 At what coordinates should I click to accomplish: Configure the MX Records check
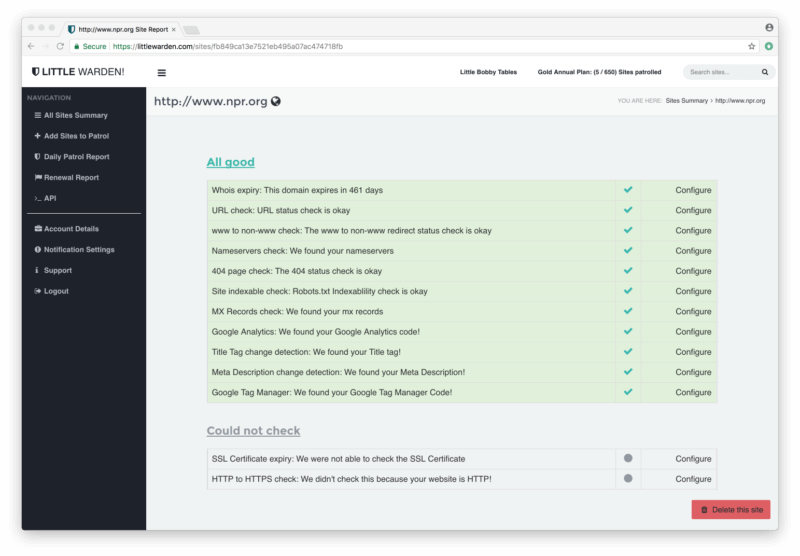(693, 312)
